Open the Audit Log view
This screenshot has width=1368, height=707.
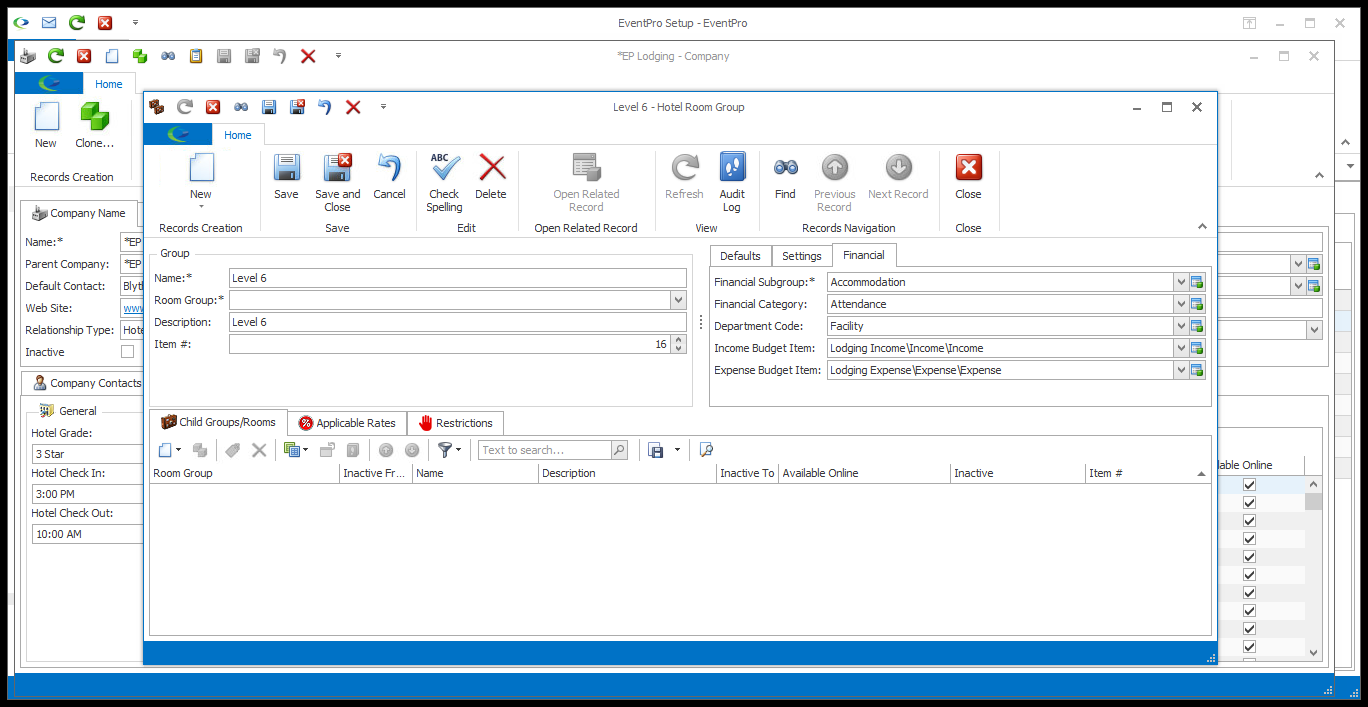click(732, 182)
